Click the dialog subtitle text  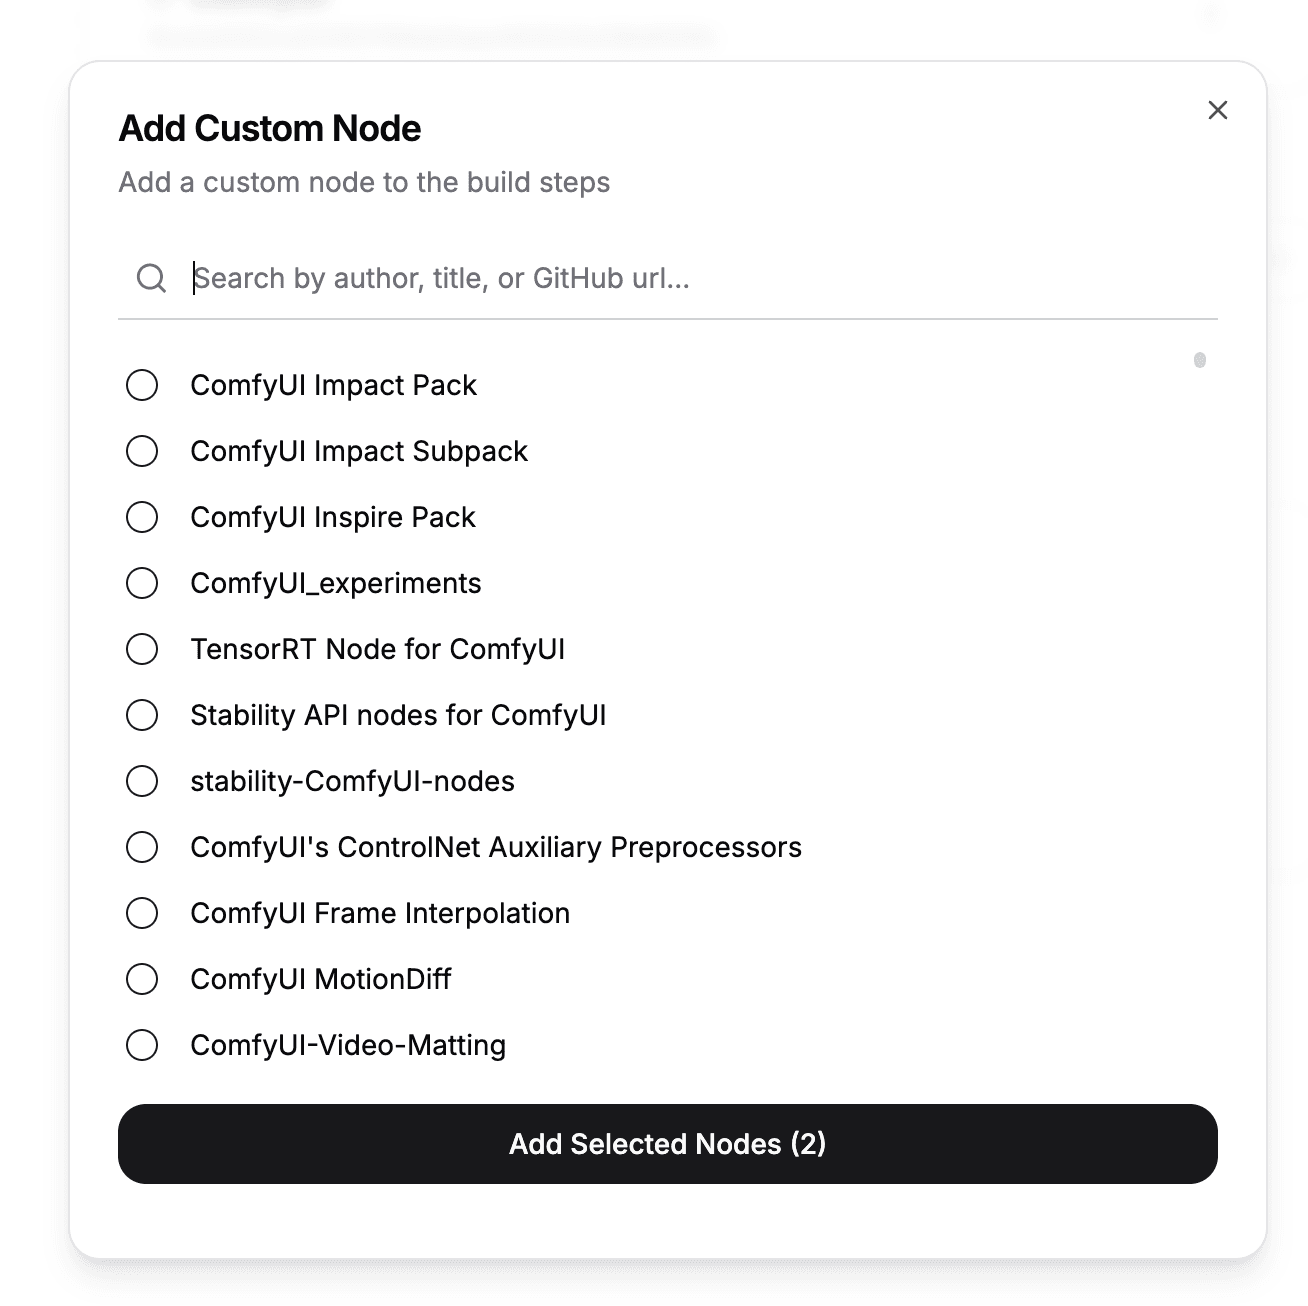365,182
